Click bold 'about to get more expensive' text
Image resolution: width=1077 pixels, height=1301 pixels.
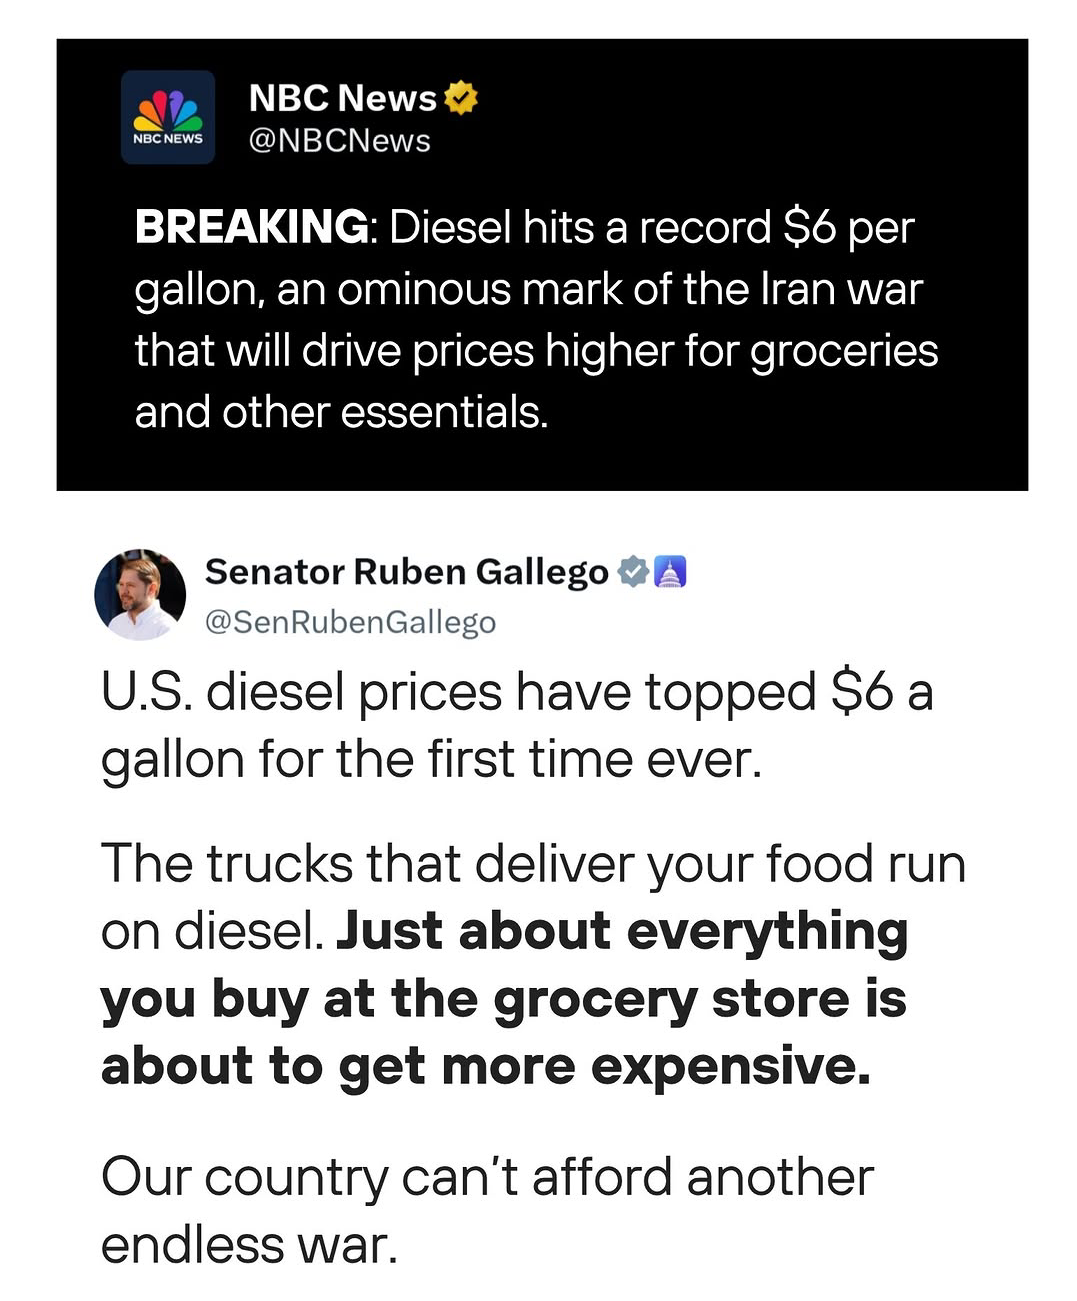[486, 1066]
